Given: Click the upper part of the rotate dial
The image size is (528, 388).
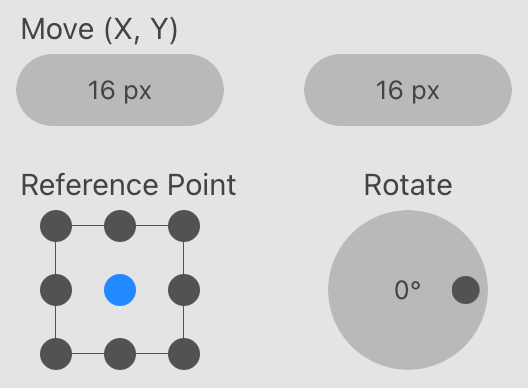Looking at the screenshot, I should coord(408,242).
